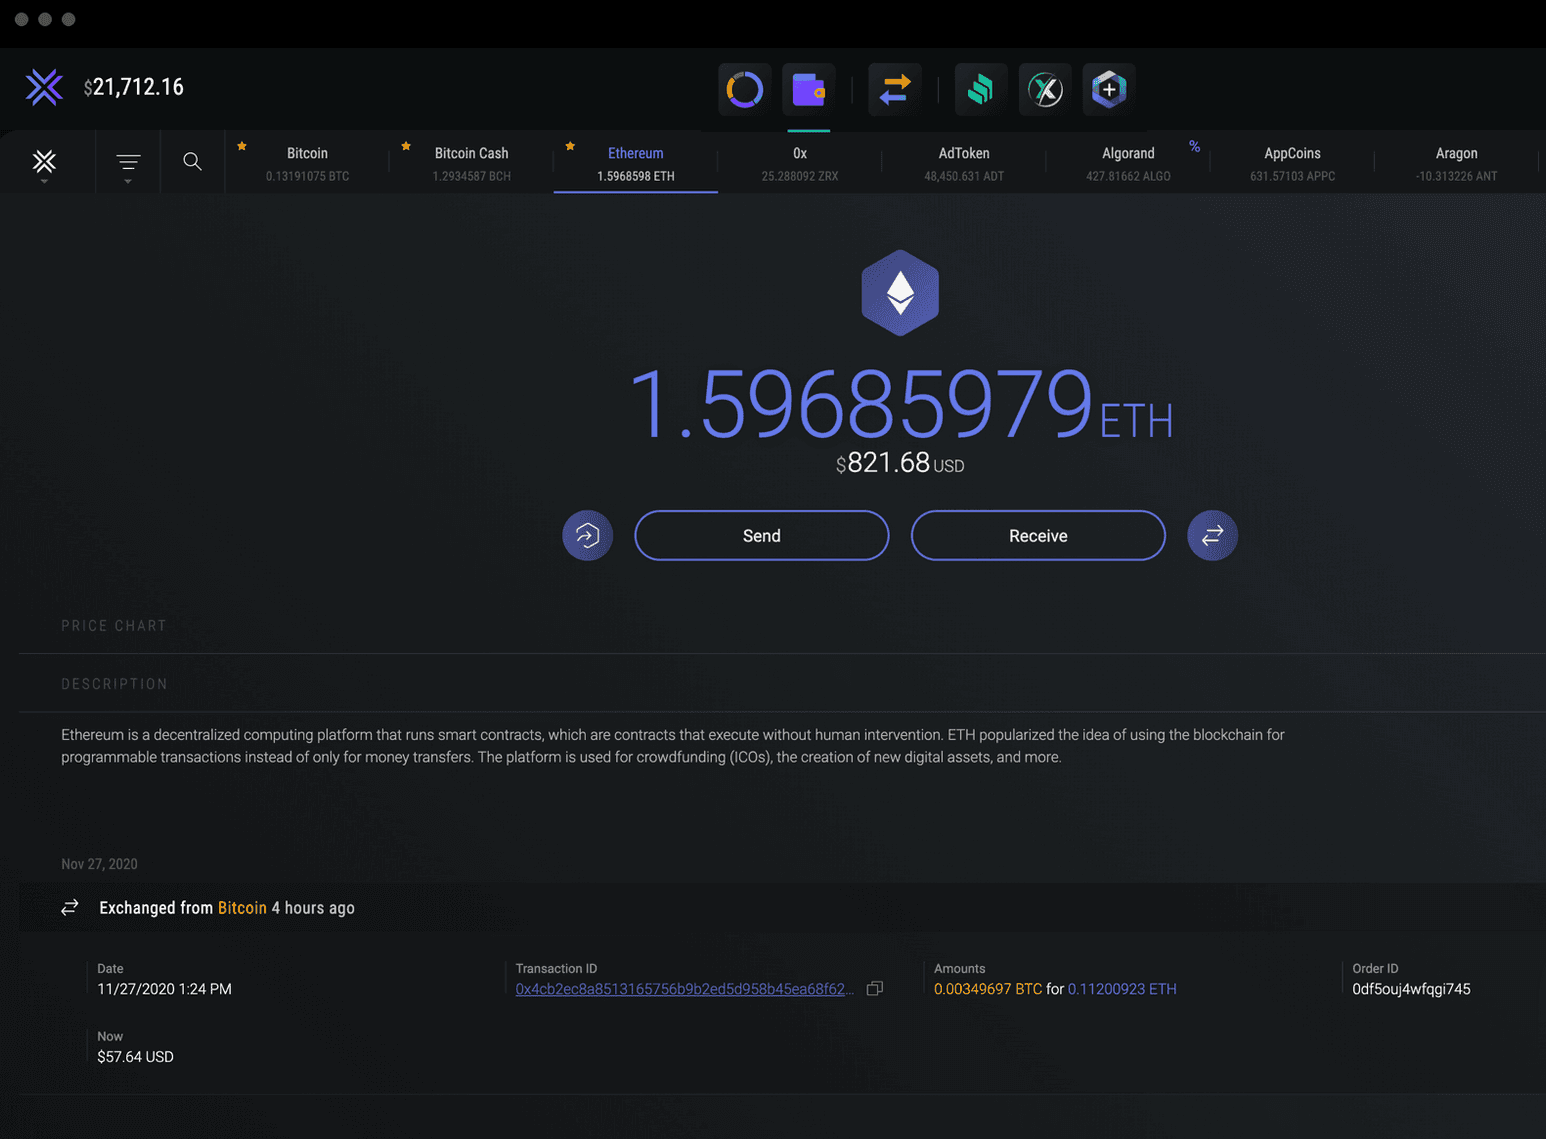The width and height of the screenshot is (1546, 1139).
Task: Click the round icon left of Send
Action: click(x=588, y=536)
